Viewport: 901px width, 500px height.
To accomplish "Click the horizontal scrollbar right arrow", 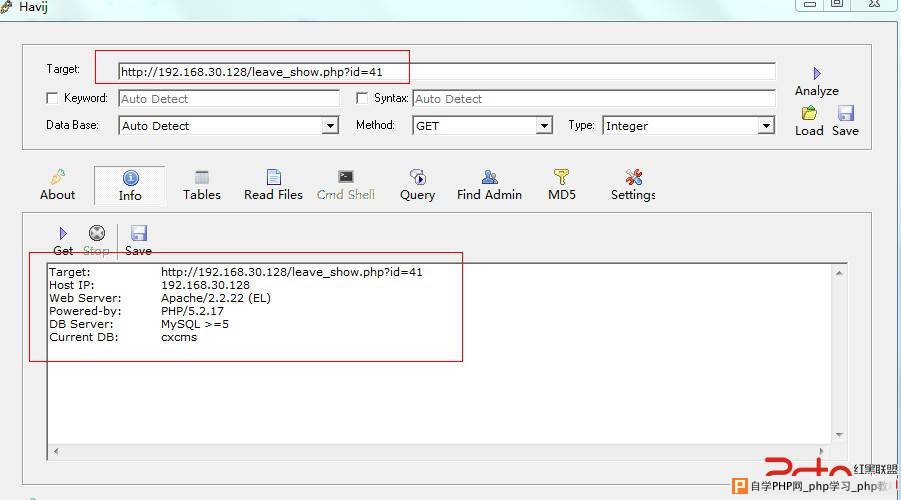I will 821,451.
